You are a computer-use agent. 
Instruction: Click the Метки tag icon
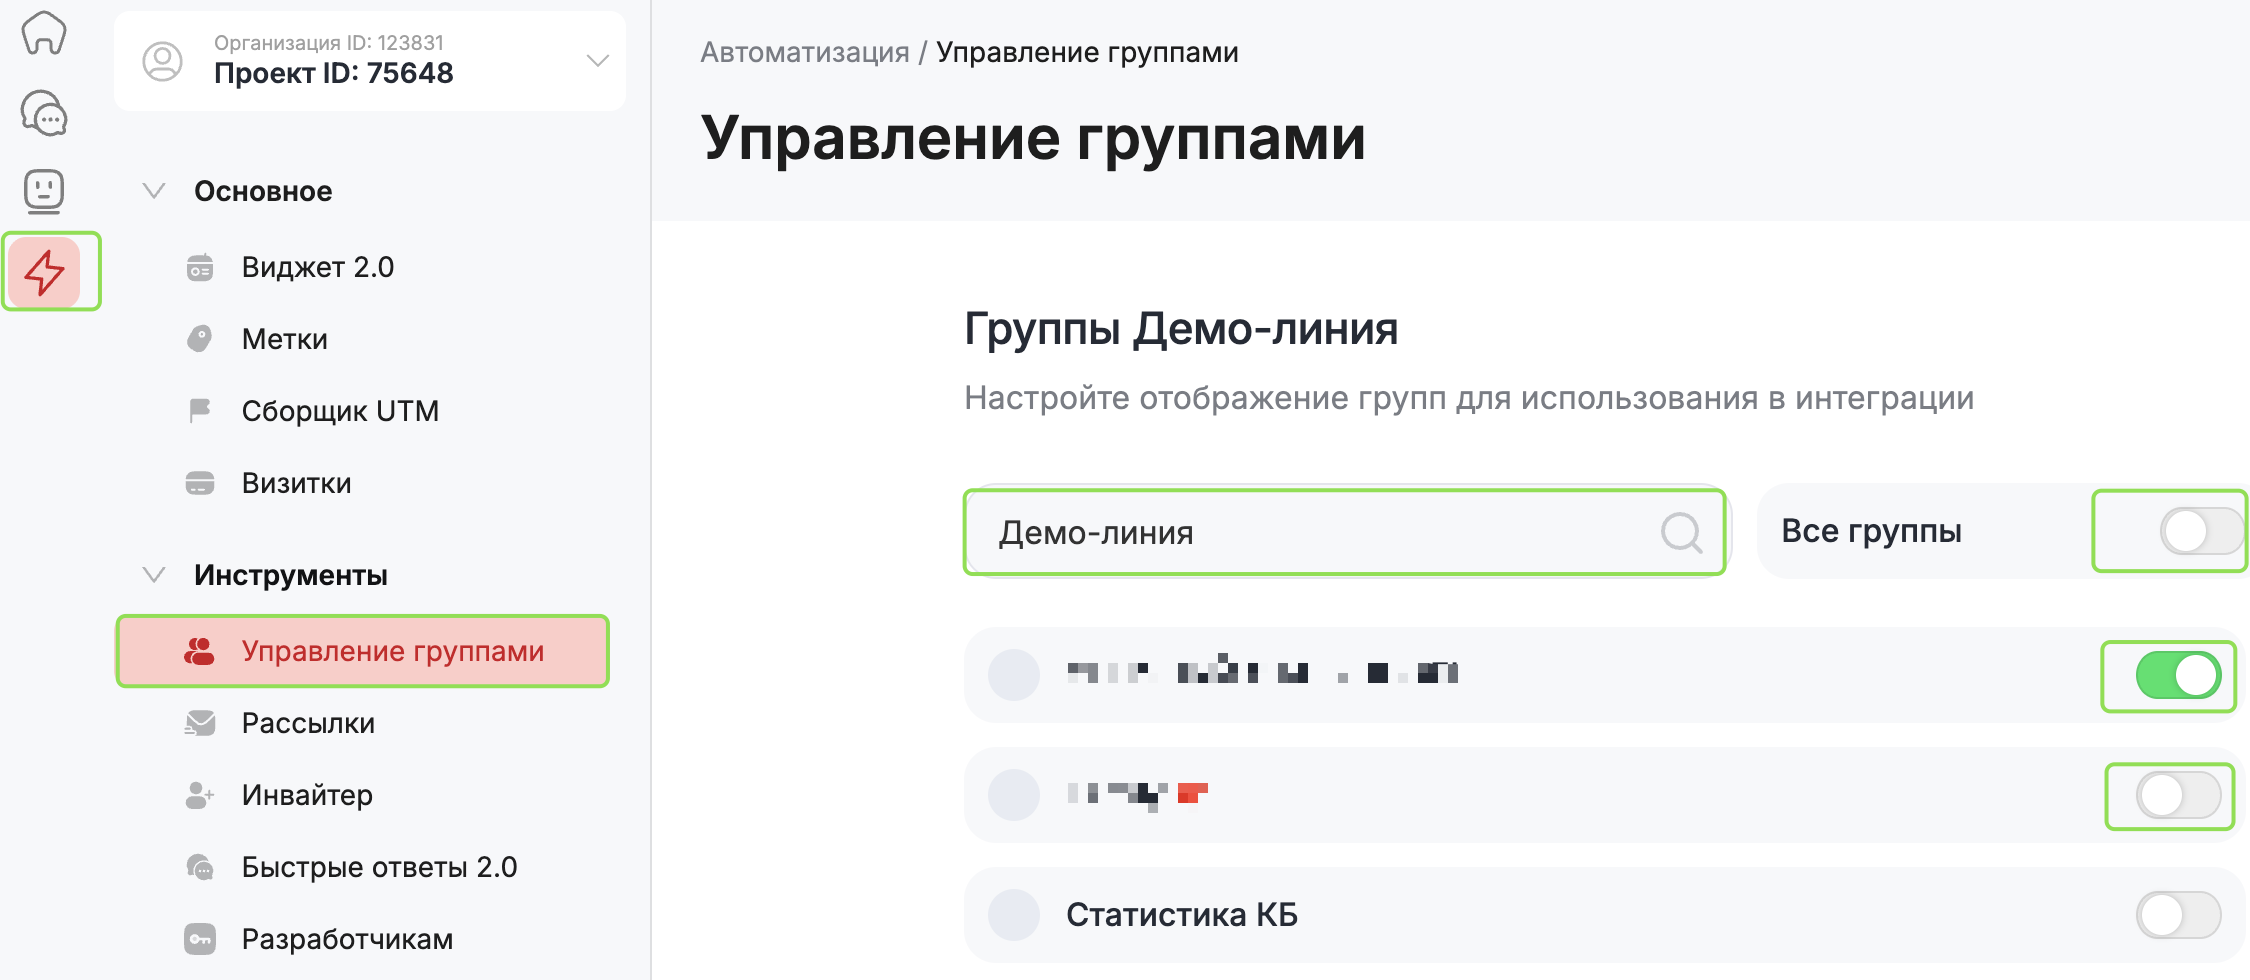[x=200, y=340]
